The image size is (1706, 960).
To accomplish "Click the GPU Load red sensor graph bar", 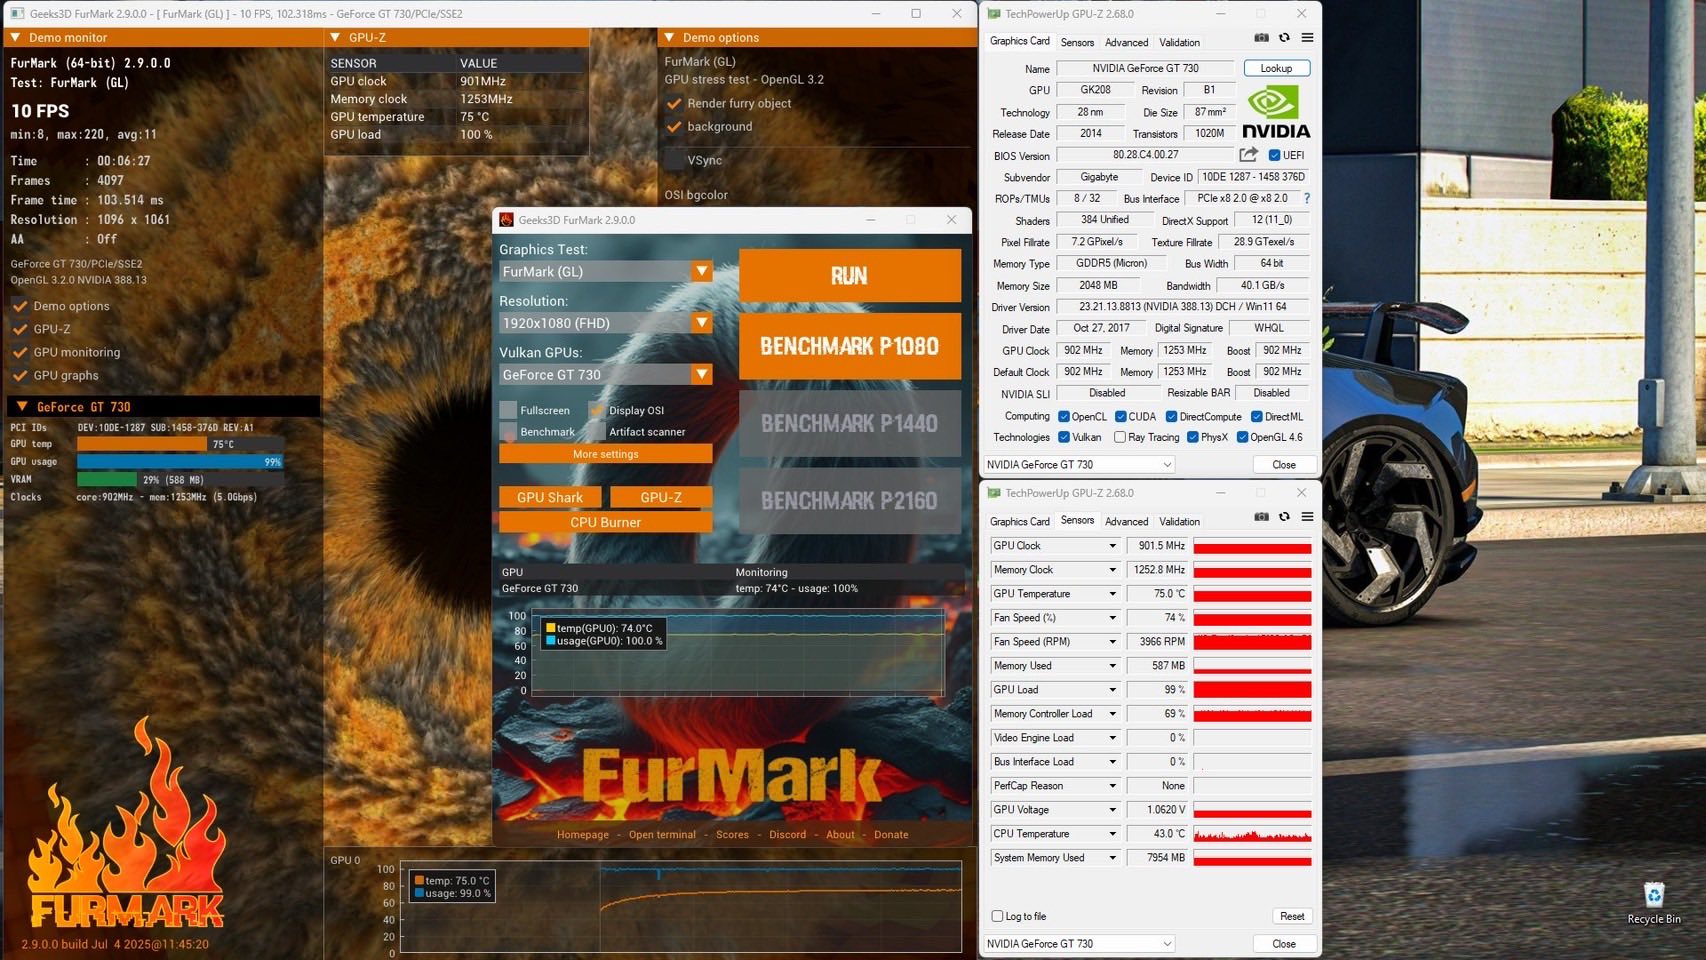I will 1252,690.
